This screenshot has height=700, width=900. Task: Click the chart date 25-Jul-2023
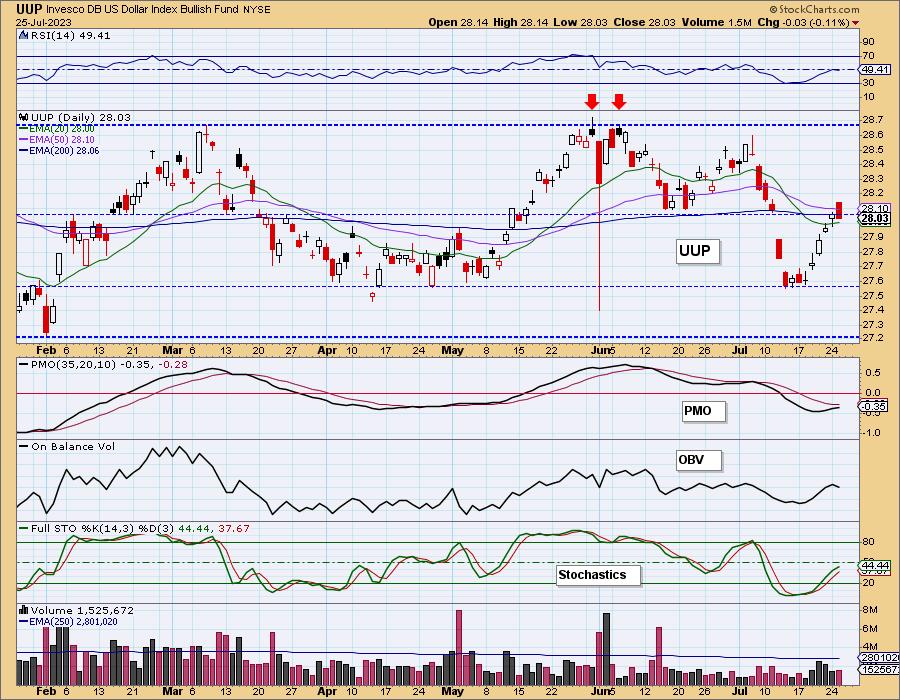[x=44, y=22]
